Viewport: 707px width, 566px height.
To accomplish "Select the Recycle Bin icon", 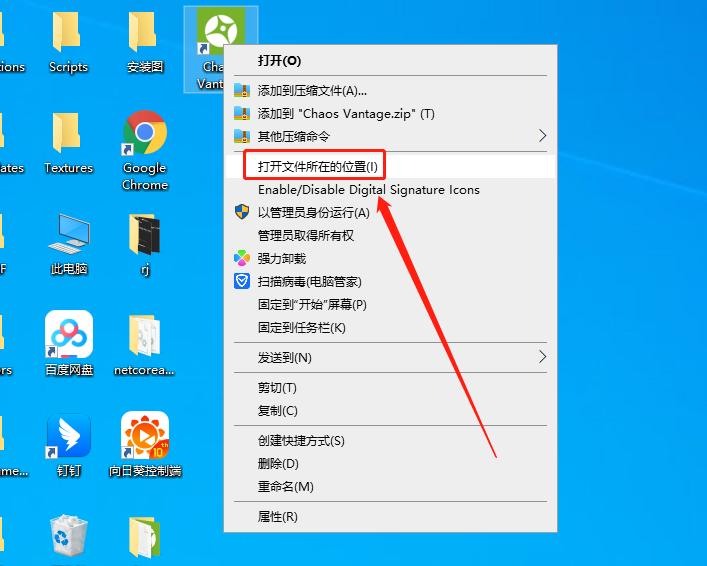I will [69, 538].
